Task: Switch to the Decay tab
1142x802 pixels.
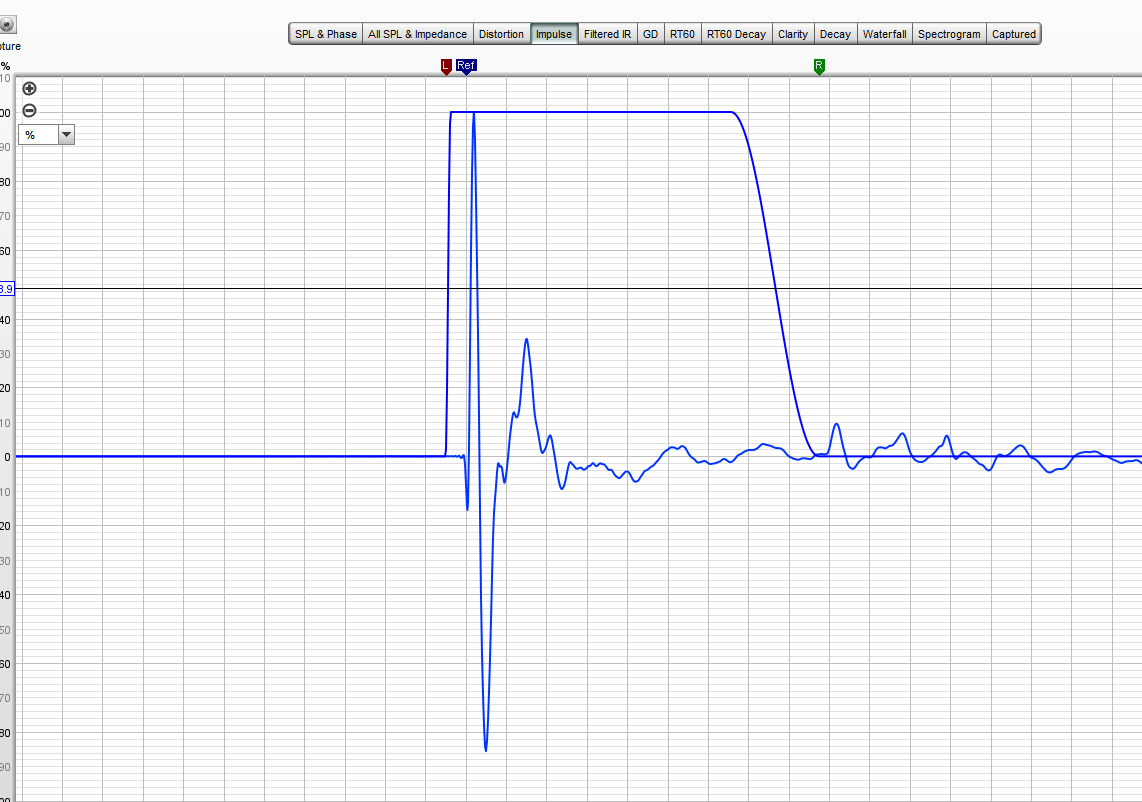Action: pyautogui.click(x=835, y=34)
